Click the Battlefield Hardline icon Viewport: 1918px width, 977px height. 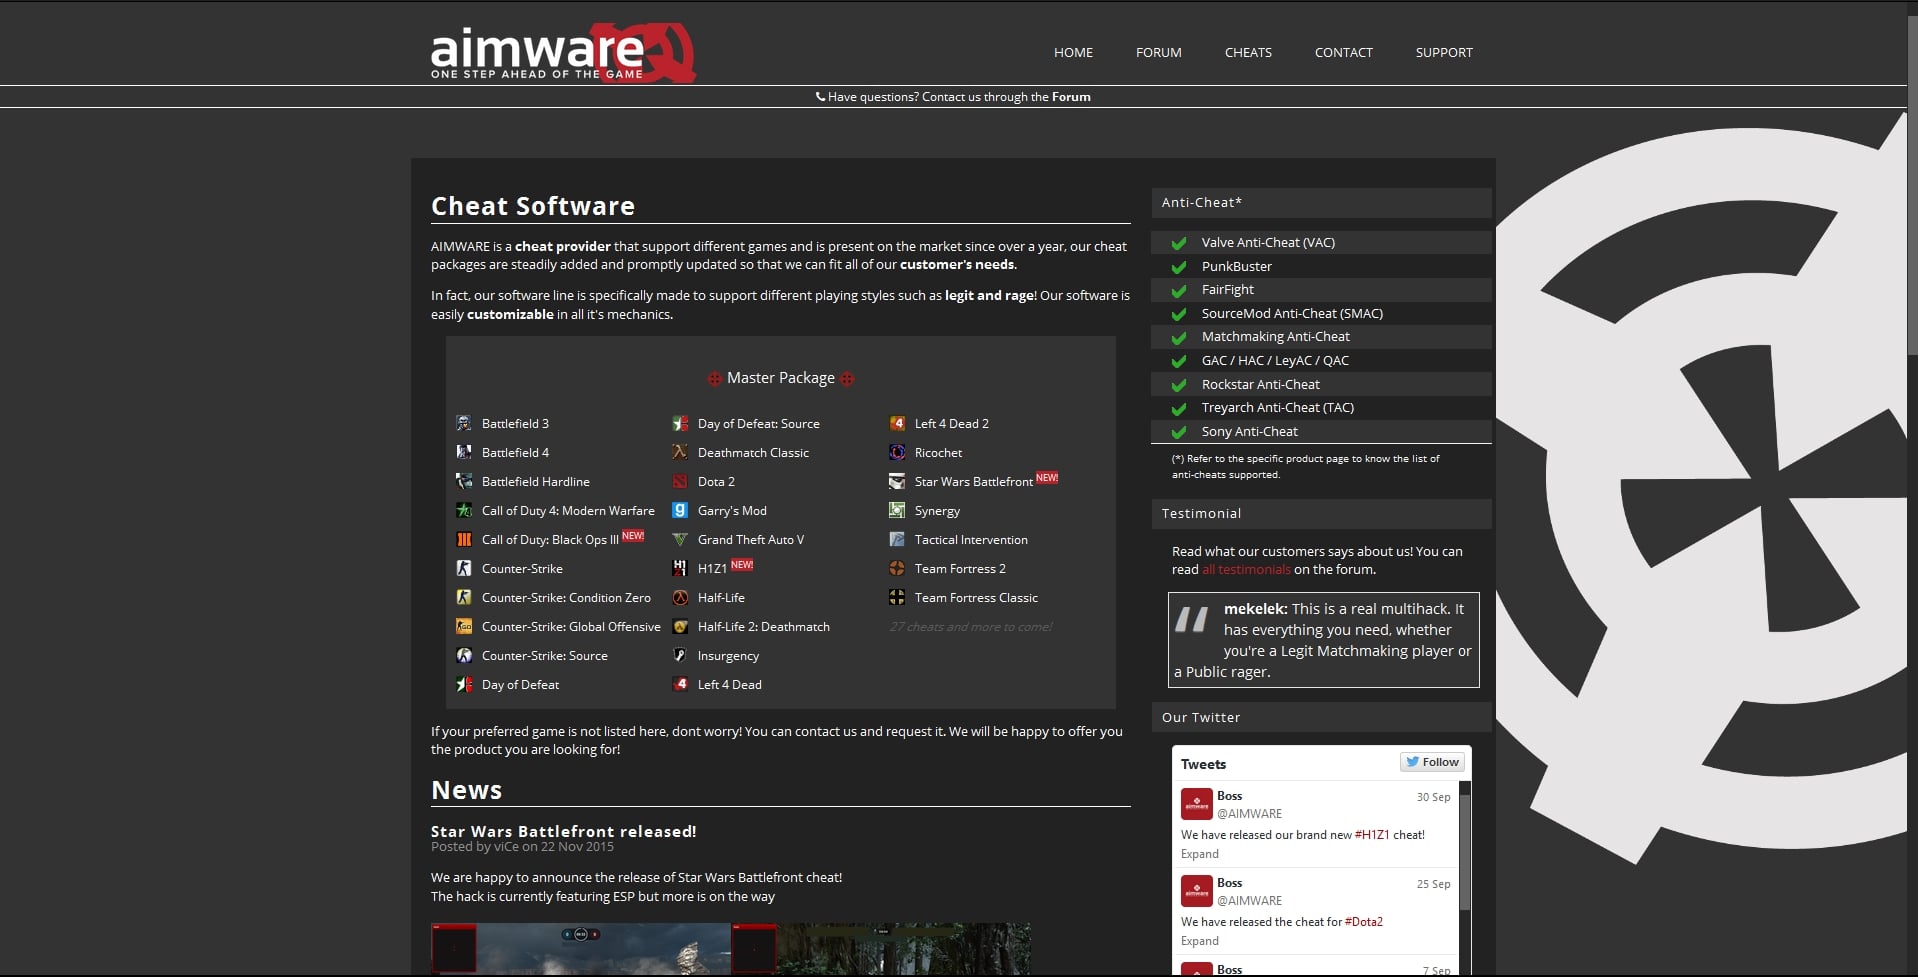point(464,481)
